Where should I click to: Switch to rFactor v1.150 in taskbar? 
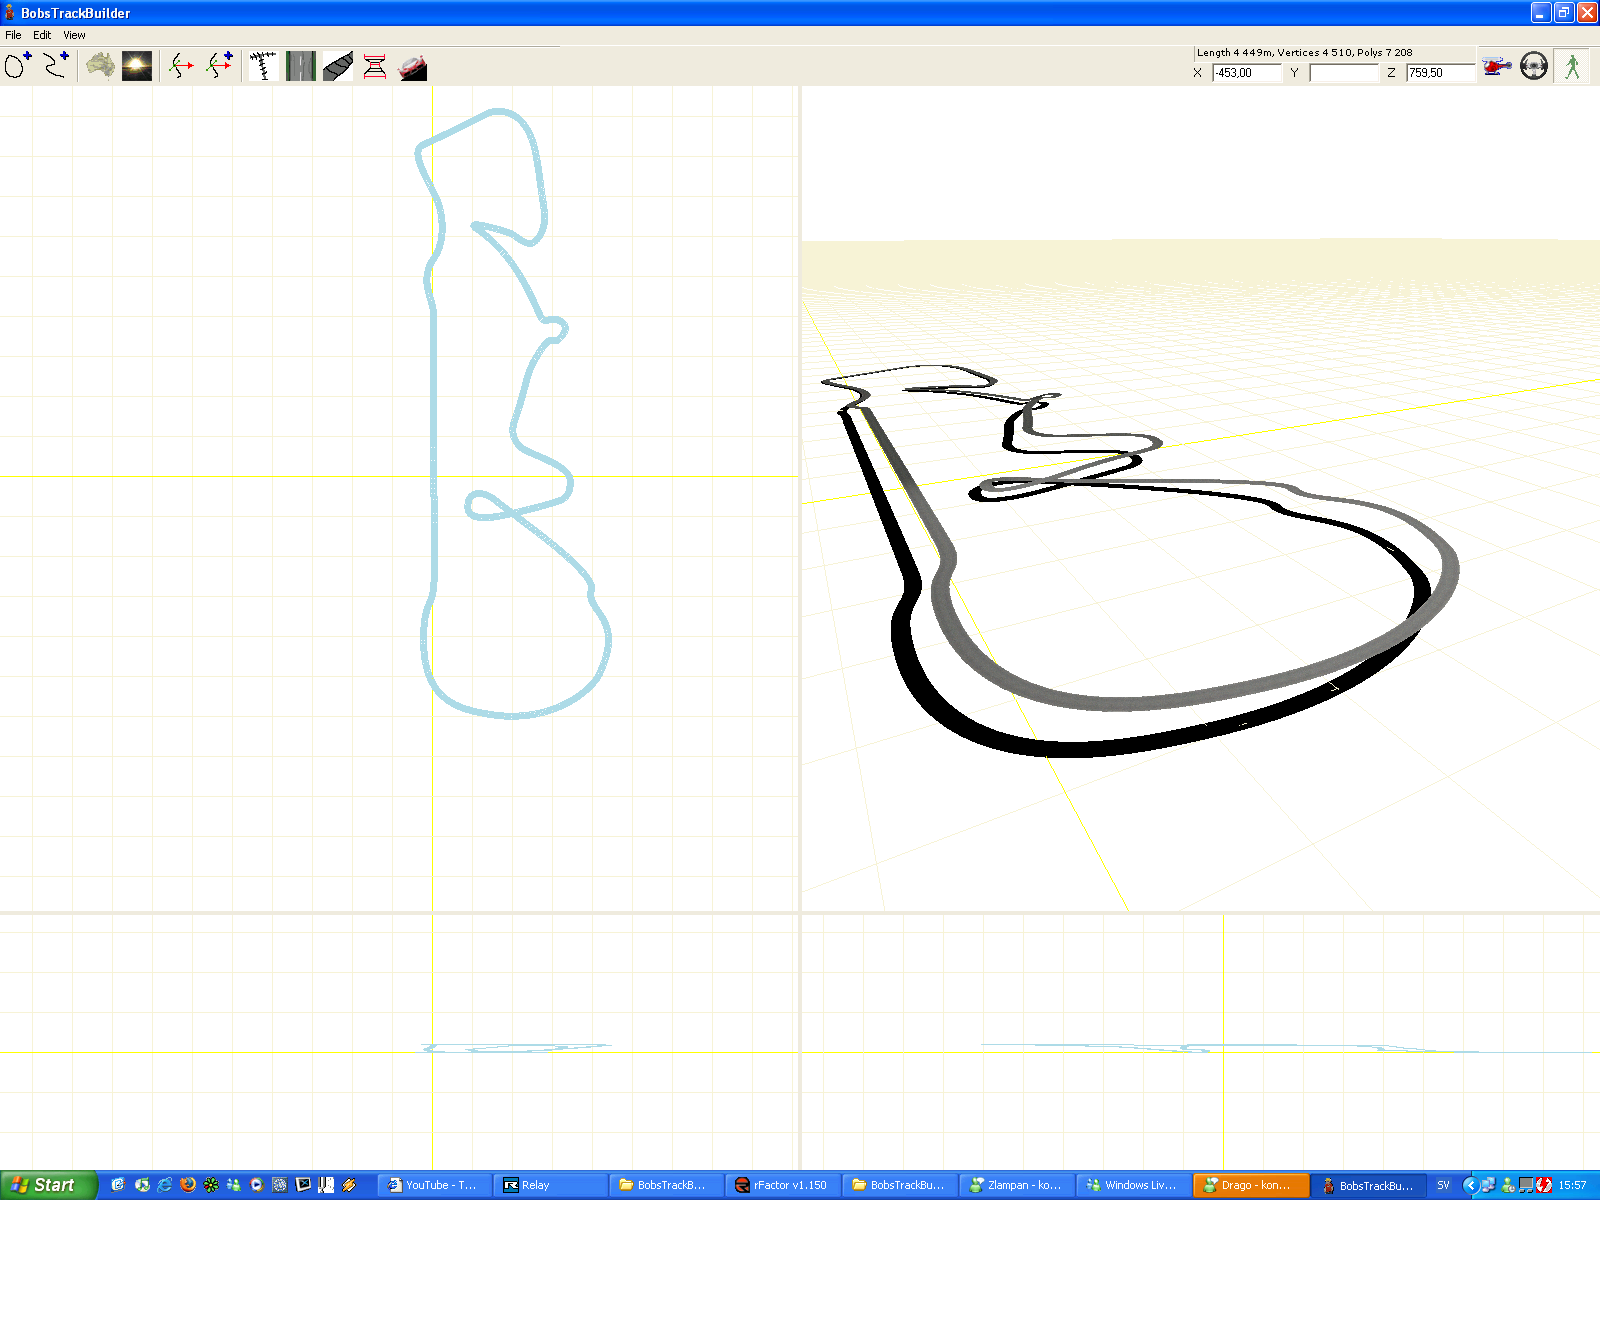pyautogui.click(x=782, y=1185)
